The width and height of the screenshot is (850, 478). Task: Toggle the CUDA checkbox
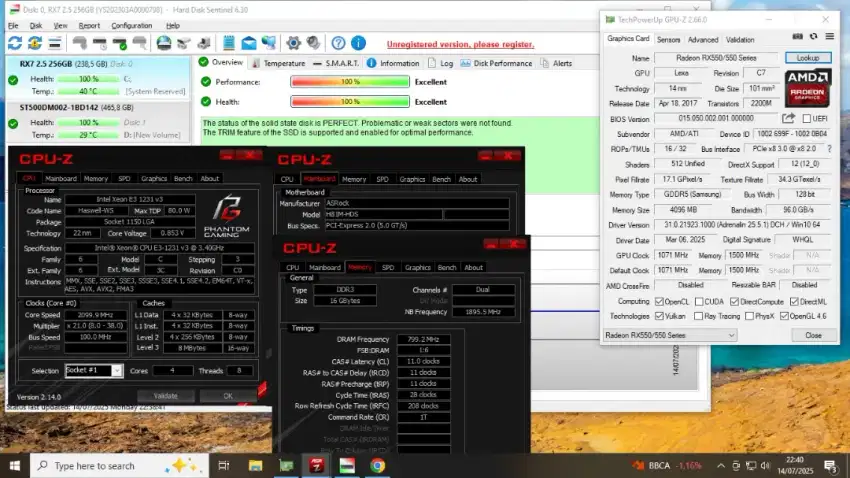(699, 302)
